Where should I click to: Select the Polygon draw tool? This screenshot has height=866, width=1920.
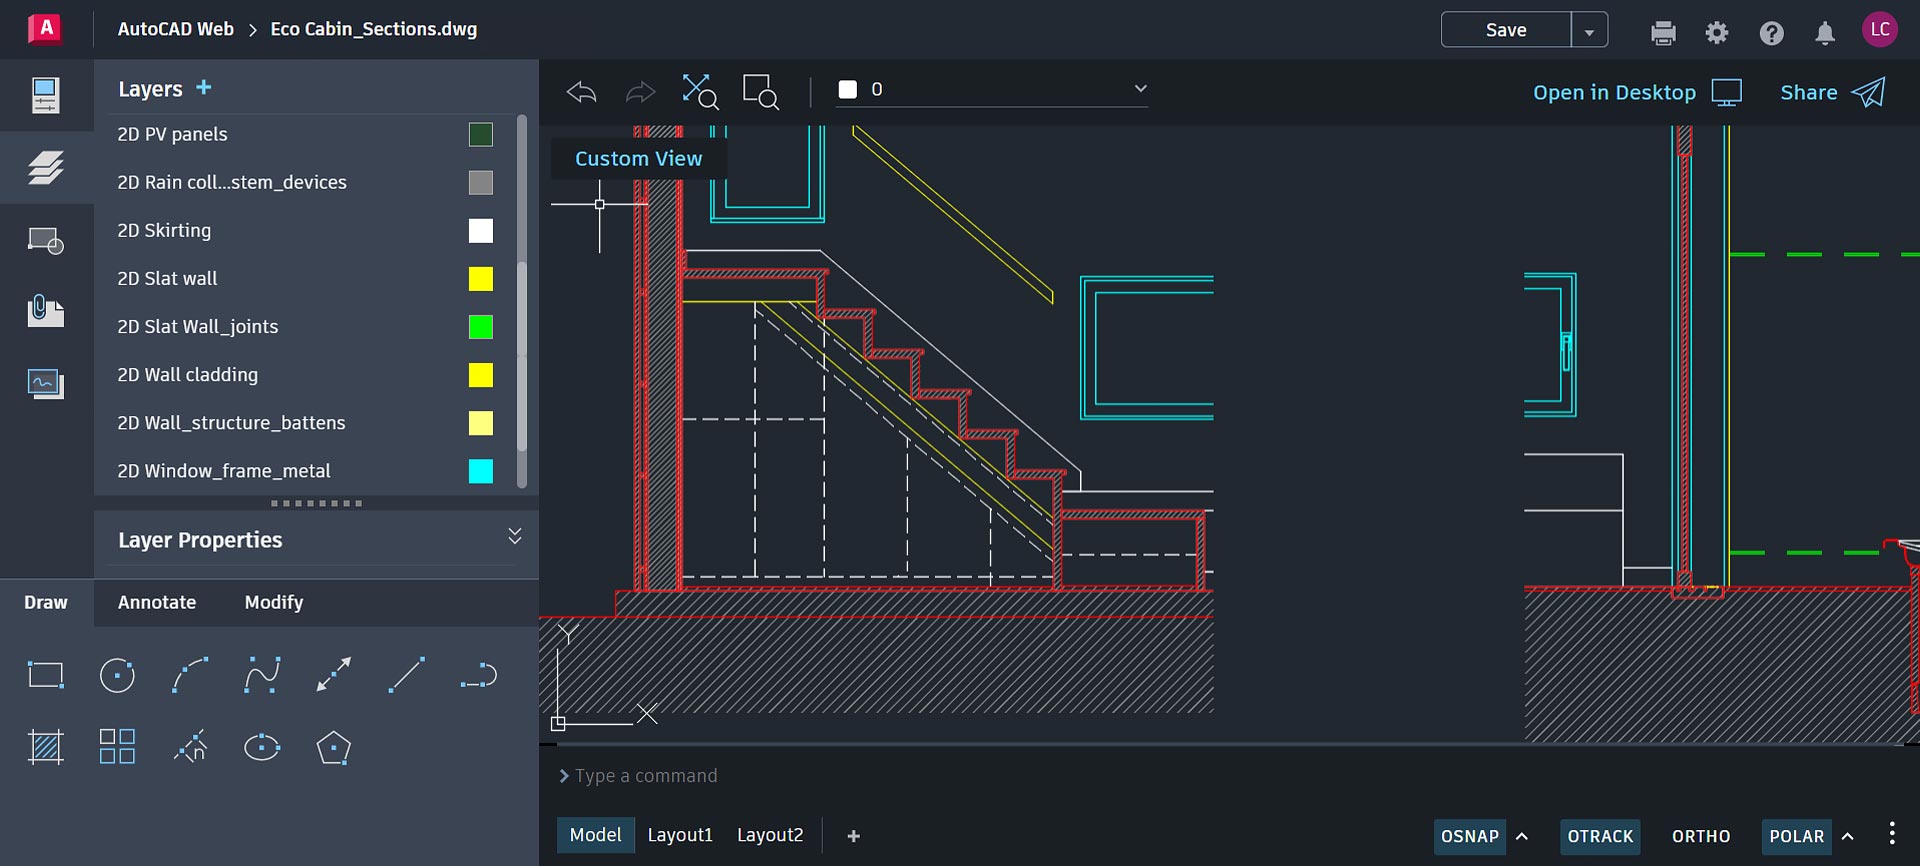pyautogui.click(x=333, y=747)
